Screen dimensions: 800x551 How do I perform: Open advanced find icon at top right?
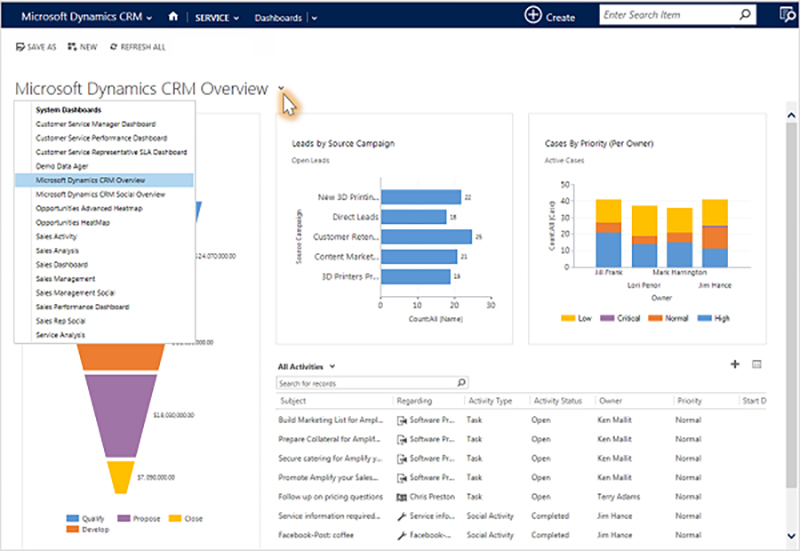pyautogui.click(x=786, y=16)
